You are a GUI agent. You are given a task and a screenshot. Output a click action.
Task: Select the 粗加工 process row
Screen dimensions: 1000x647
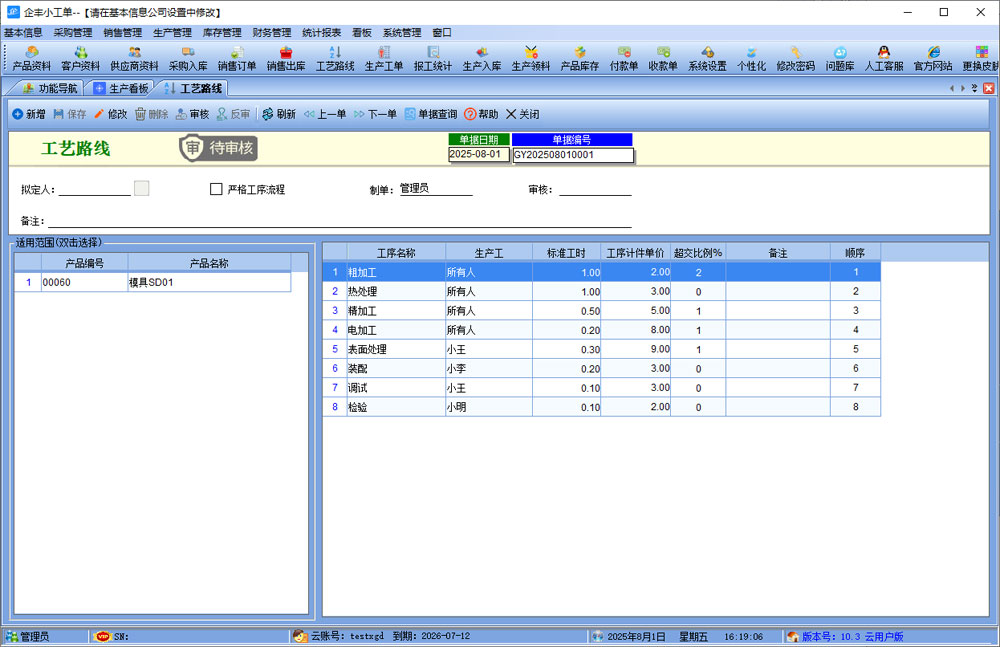tap(601, 272)
